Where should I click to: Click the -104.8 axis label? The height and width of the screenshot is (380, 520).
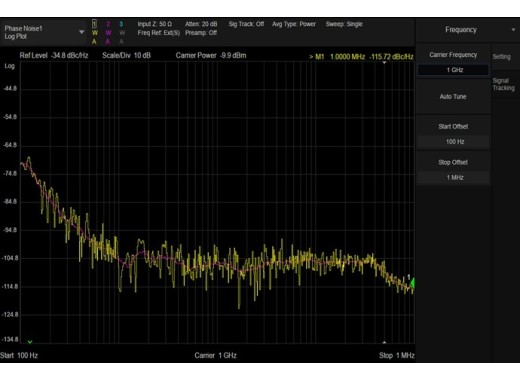(x=10, y=258)
